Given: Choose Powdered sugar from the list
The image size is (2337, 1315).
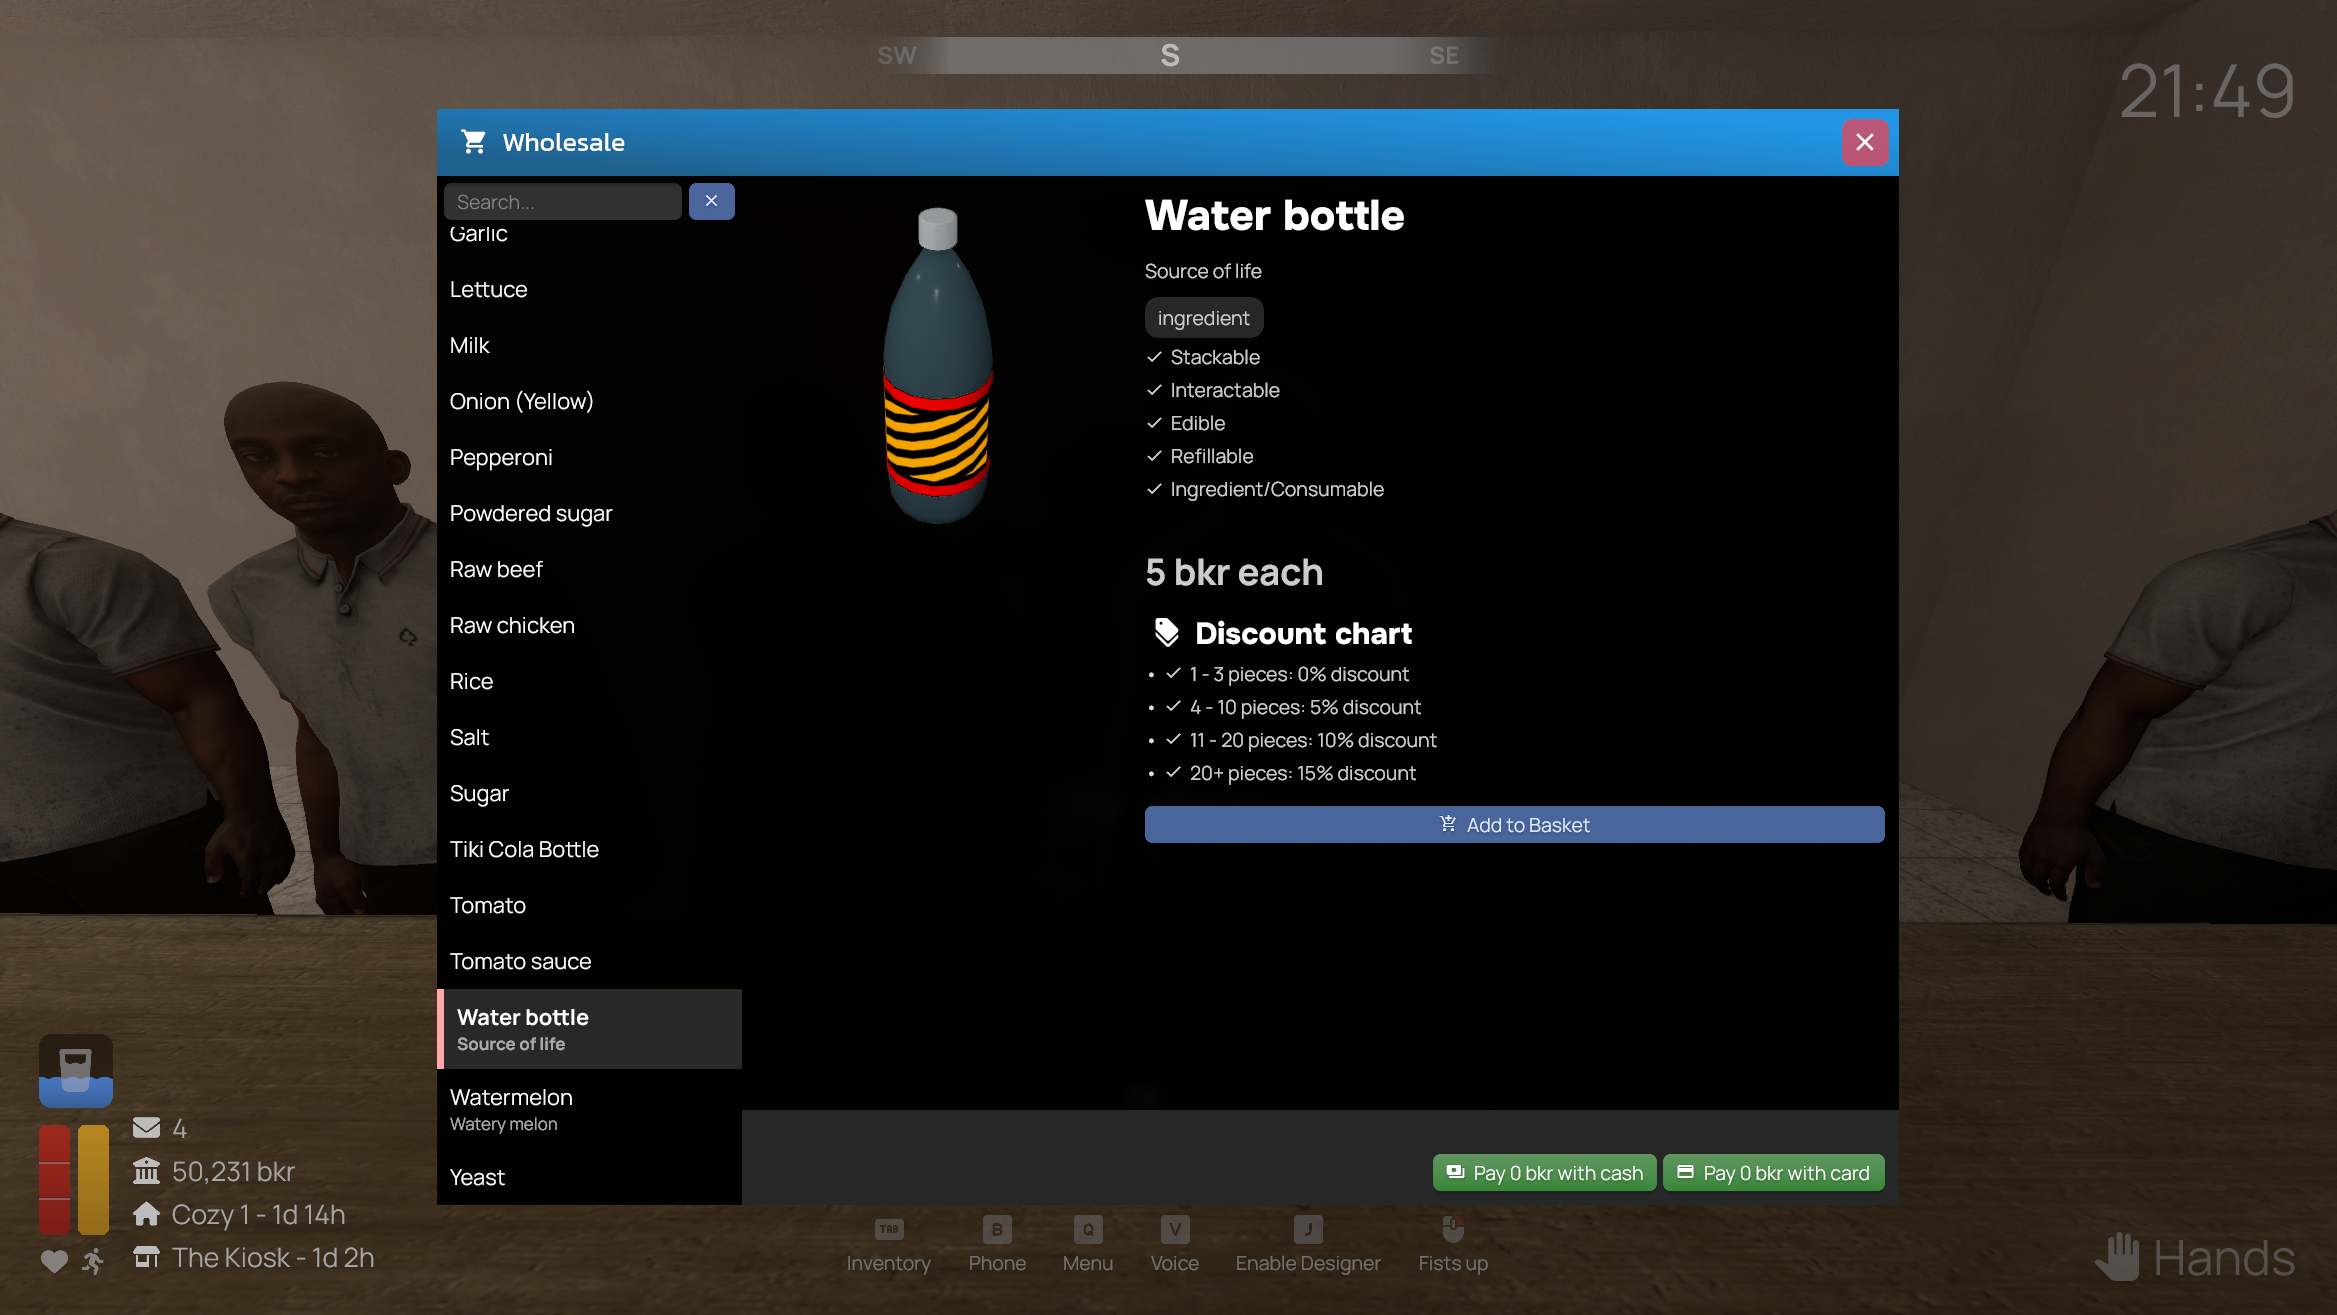Looking at the screenshot, I should pos(589,513).
